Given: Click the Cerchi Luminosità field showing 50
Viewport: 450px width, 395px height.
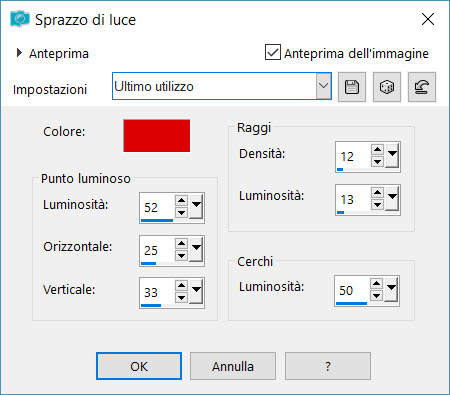Looking at the screenshot, I should click(x=352, y=290).
